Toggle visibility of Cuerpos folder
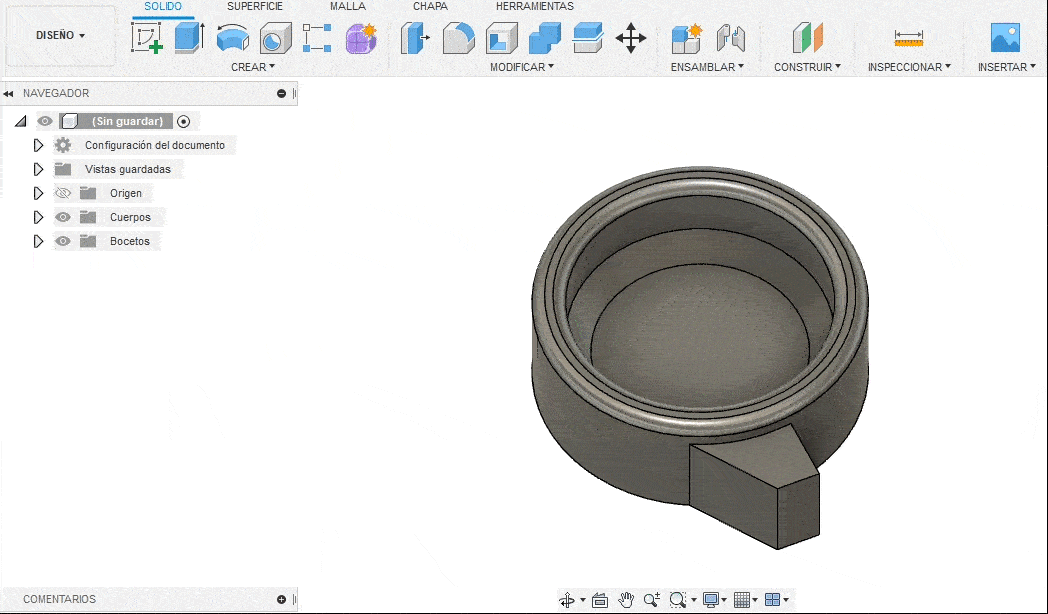This screenshot has height=614, width=1048. (63, 217)
